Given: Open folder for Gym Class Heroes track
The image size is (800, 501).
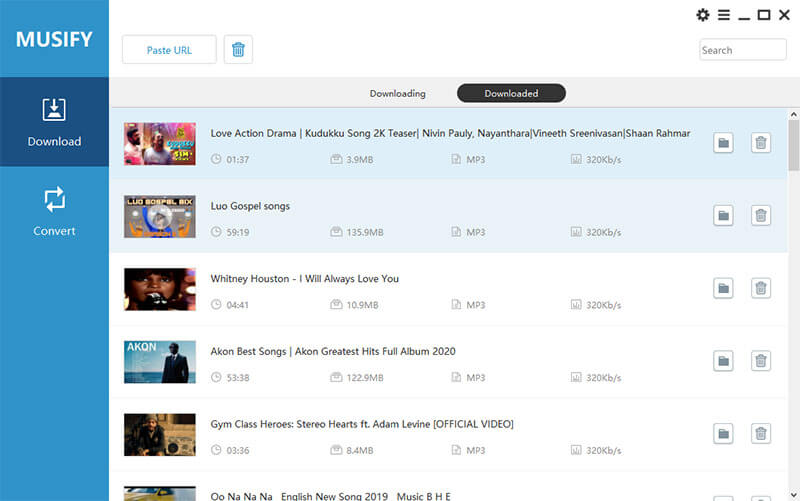Looking at the screenshot, I should [x=723, y=434].
